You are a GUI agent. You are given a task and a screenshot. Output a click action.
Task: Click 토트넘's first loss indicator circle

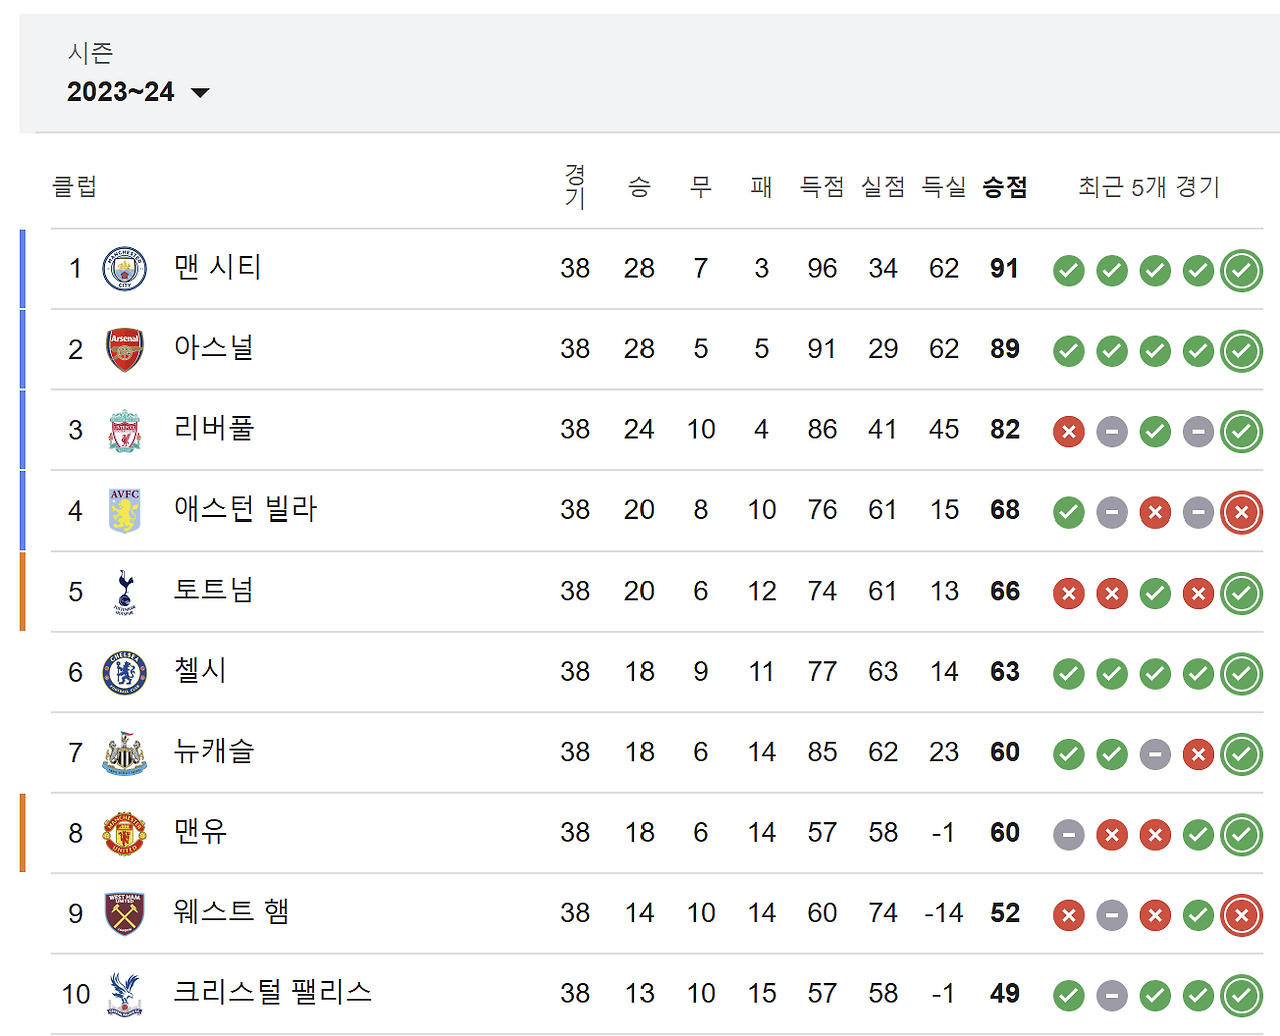[1068, 593]
